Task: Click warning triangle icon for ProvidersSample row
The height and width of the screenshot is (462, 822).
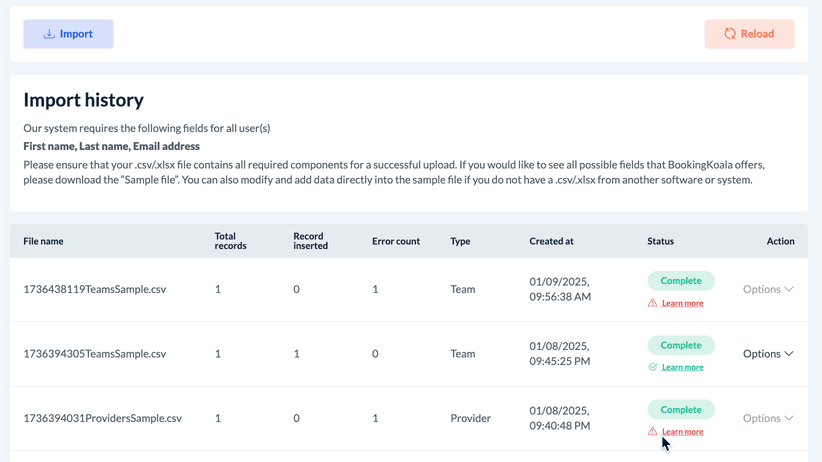Action: 653,431
